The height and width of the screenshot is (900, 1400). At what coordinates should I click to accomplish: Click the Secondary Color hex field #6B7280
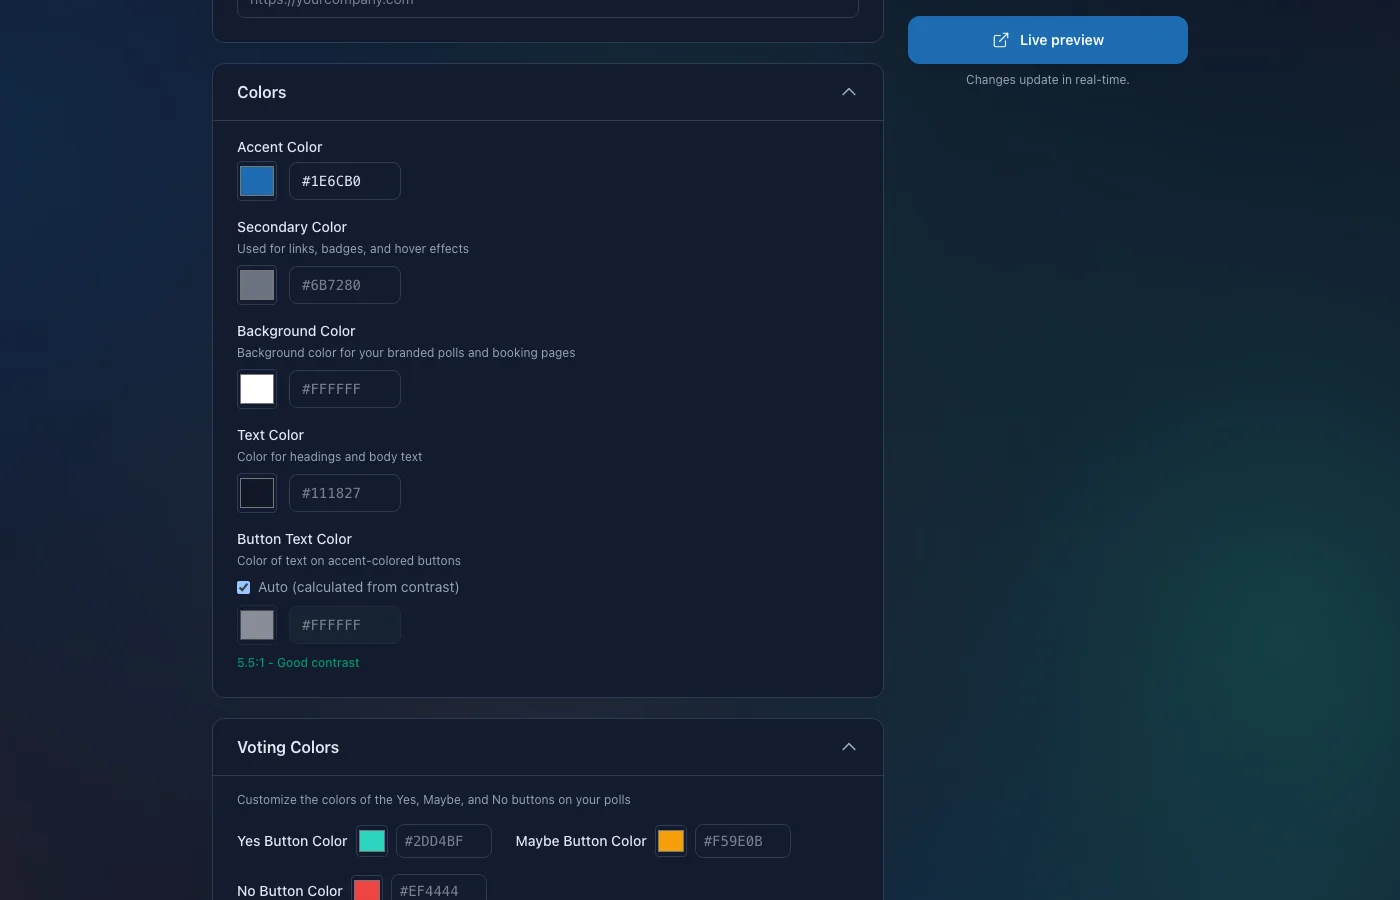(345, 285)
